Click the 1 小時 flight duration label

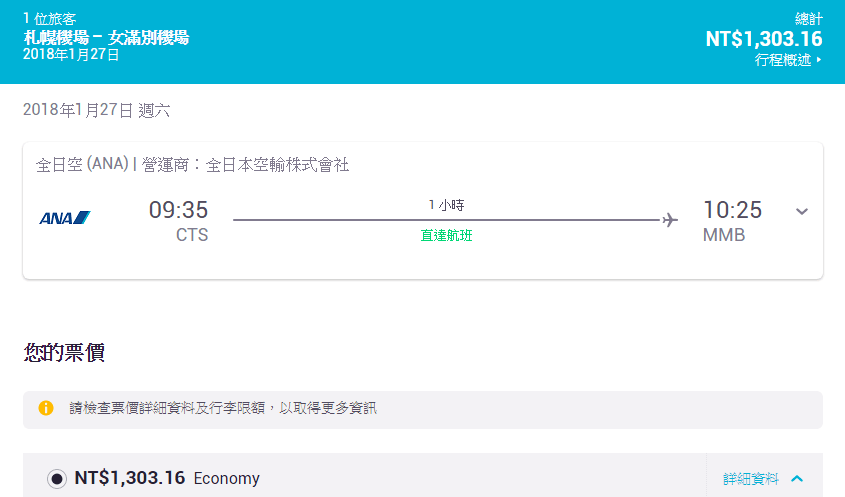point(446,205)
